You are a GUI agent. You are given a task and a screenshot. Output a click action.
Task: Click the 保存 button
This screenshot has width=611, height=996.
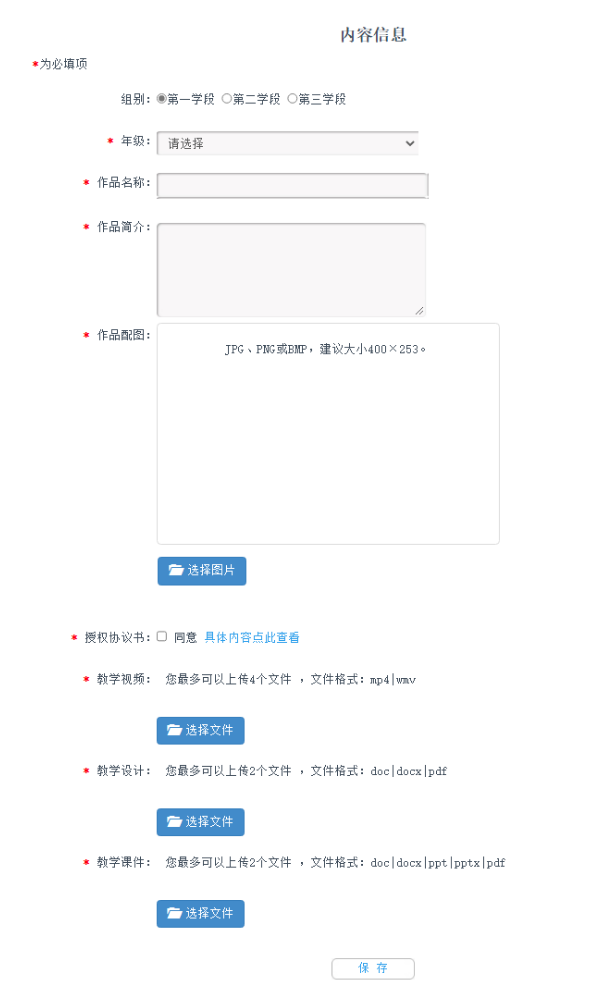373,968
